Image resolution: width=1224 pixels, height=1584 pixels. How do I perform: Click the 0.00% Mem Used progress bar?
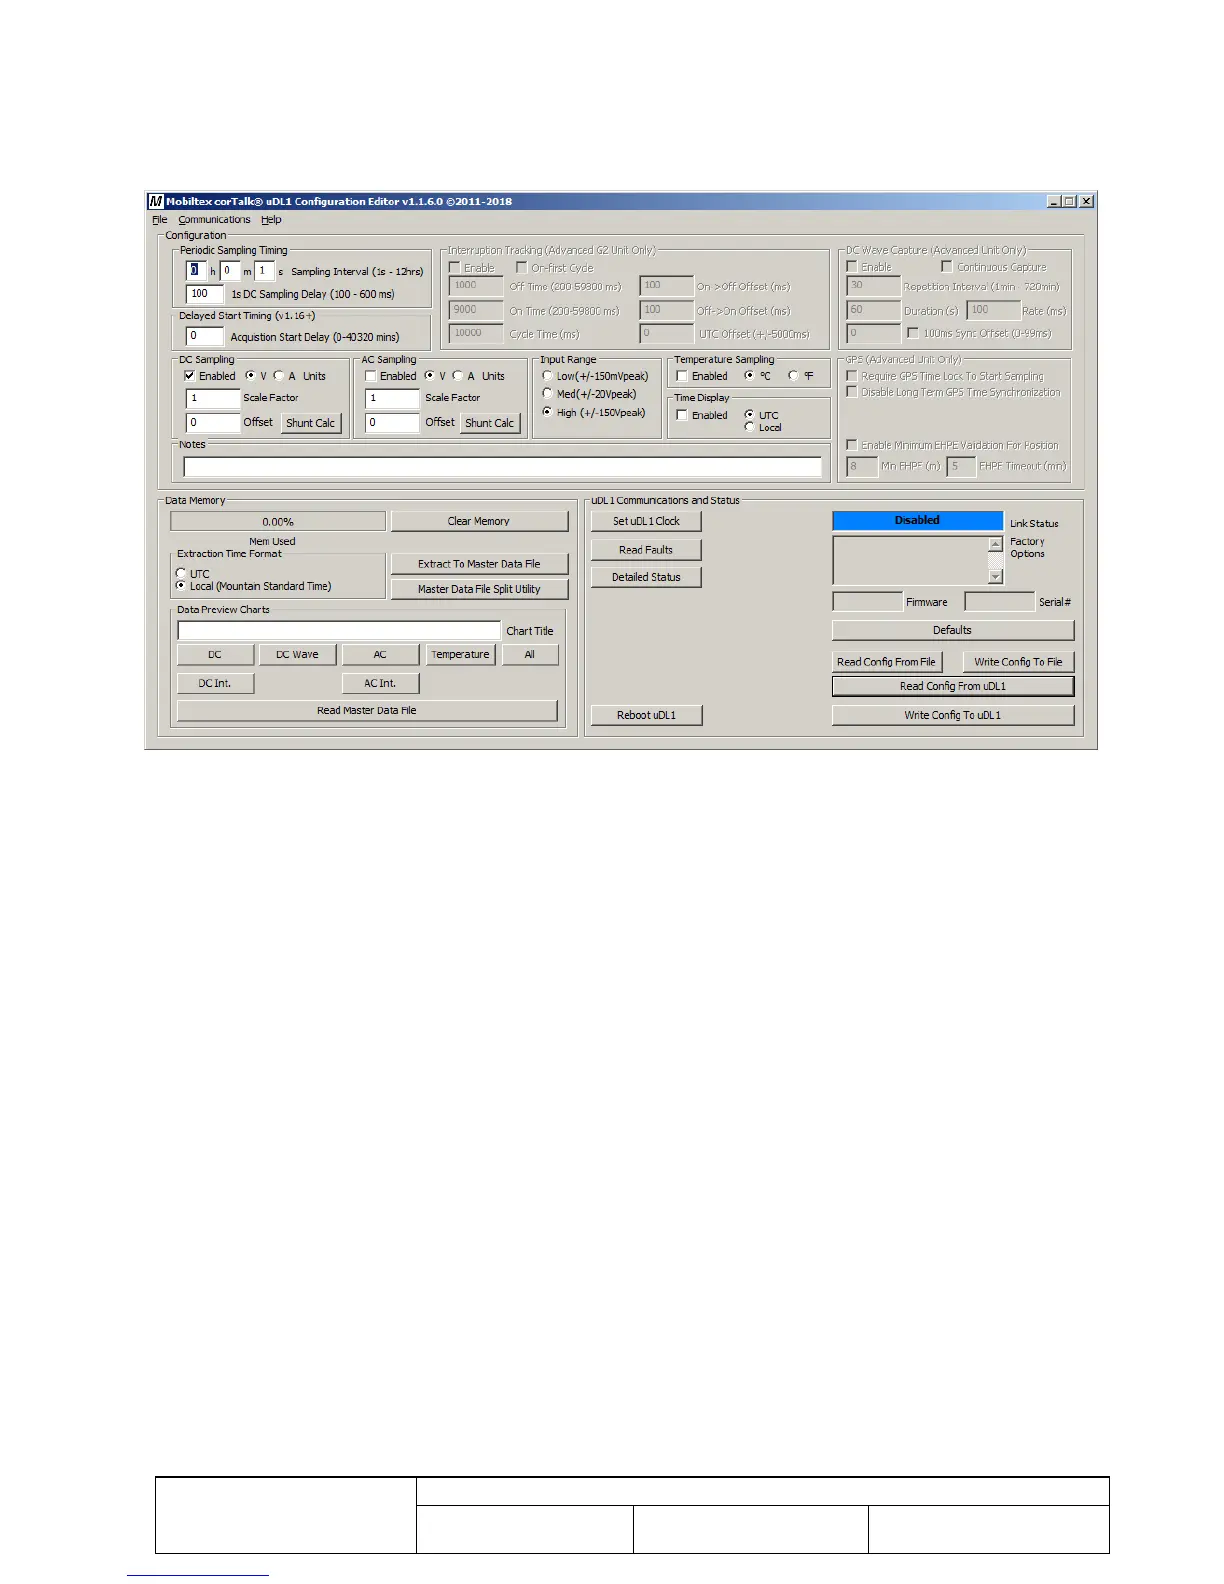coord(278,521)
